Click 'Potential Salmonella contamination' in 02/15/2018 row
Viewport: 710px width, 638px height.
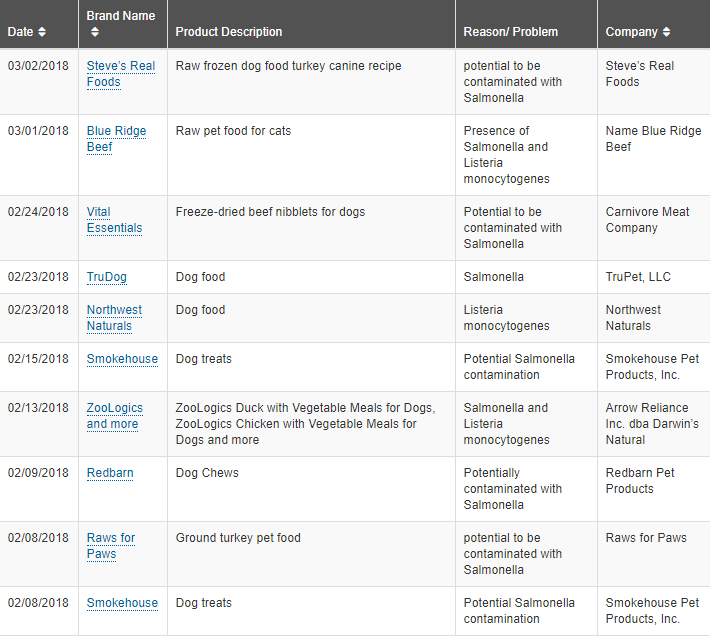[x=519, y=367]
